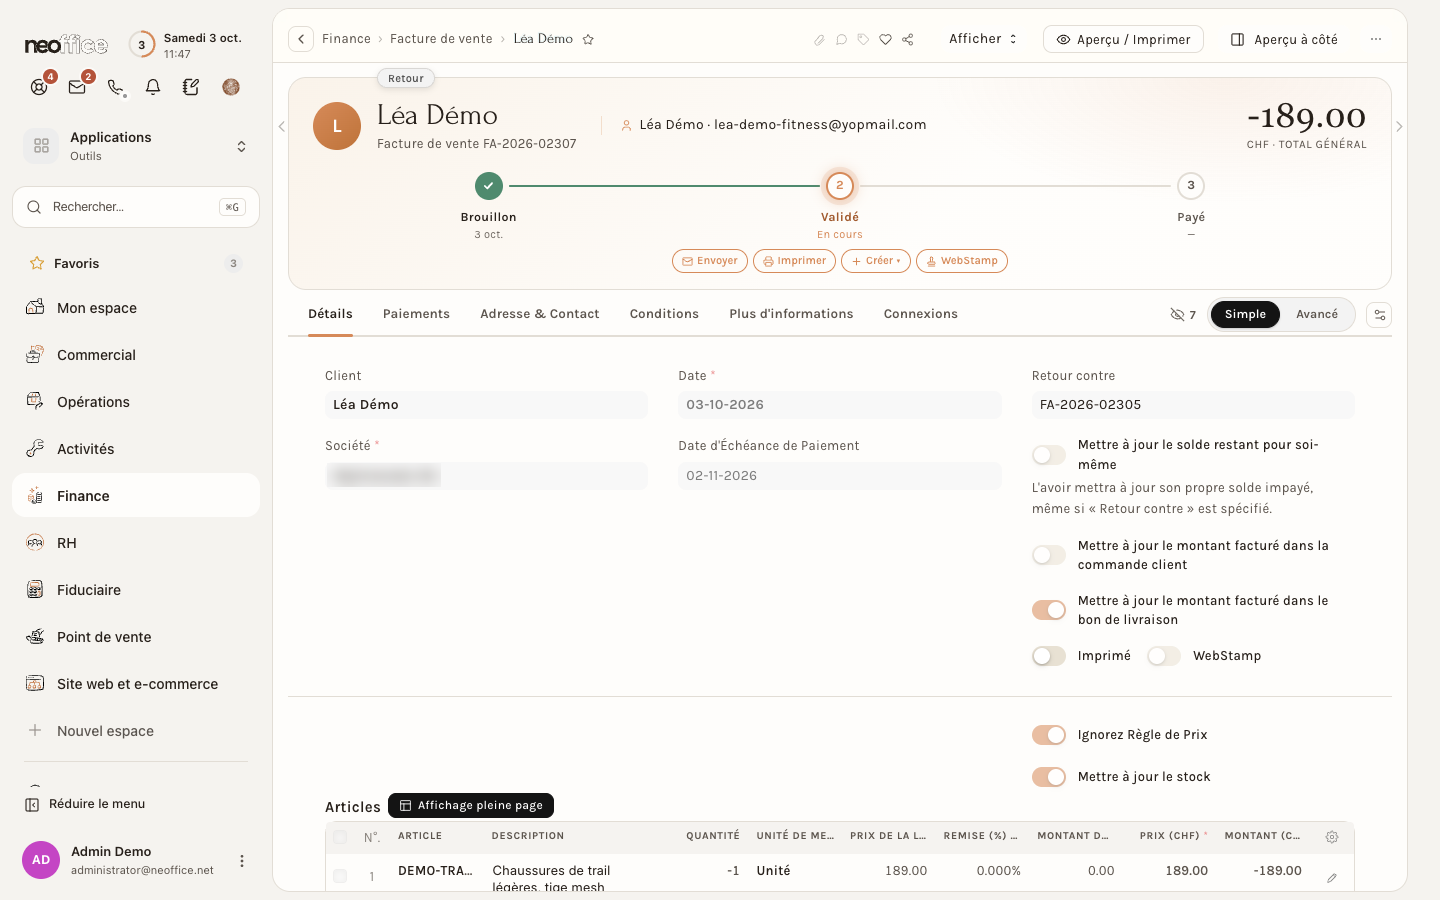Open comments bubble icon
The image size is (1440, 900).
[x=841, y=40]
